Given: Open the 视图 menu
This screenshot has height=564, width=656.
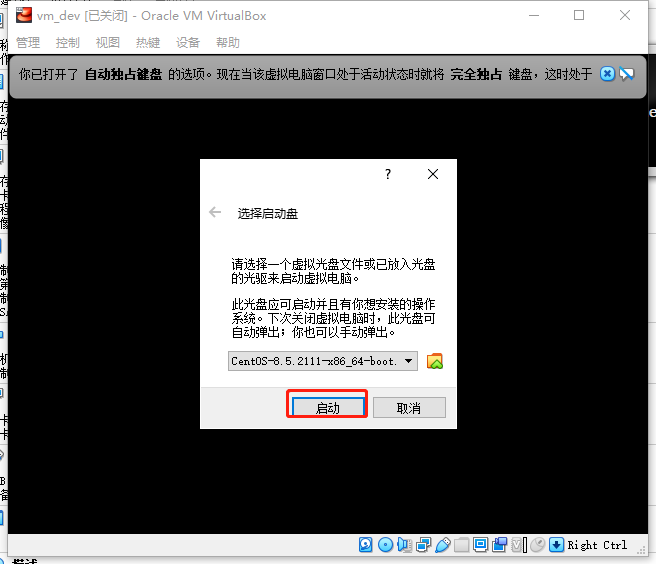Looking at the screenshot, I should (x=108, y=42).
